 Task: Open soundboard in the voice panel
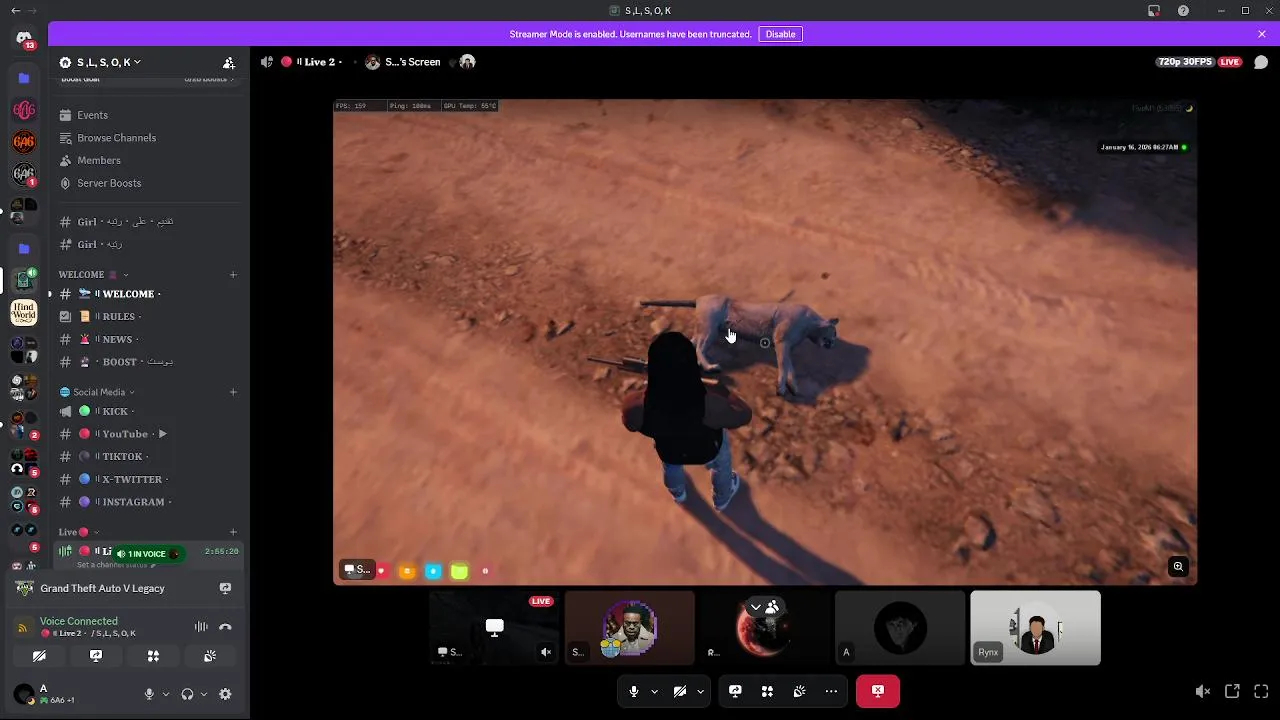point(210,656)
